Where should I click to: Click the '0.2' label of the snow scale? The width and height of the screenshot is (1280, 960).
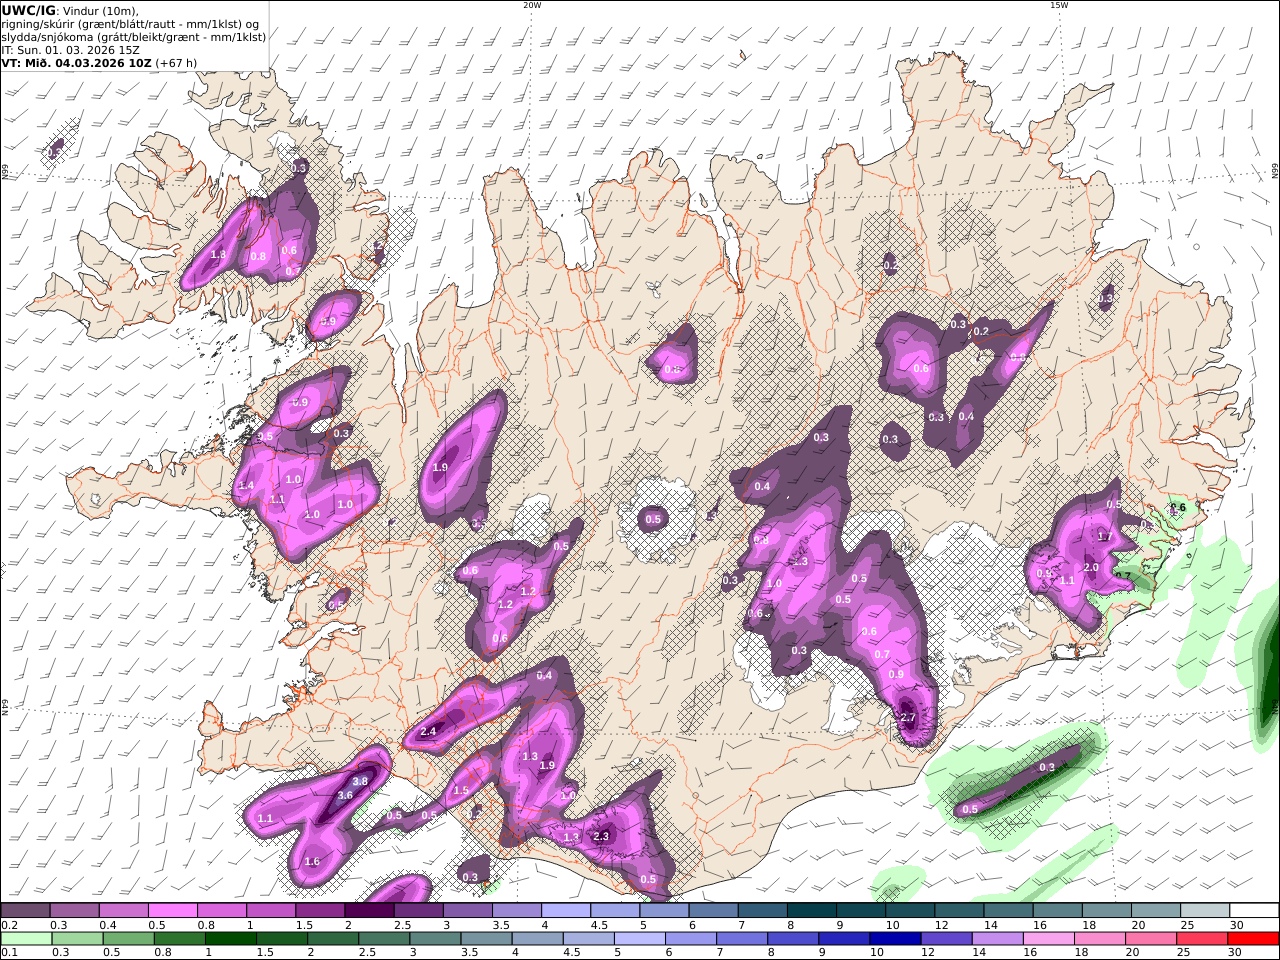point(8,925)
